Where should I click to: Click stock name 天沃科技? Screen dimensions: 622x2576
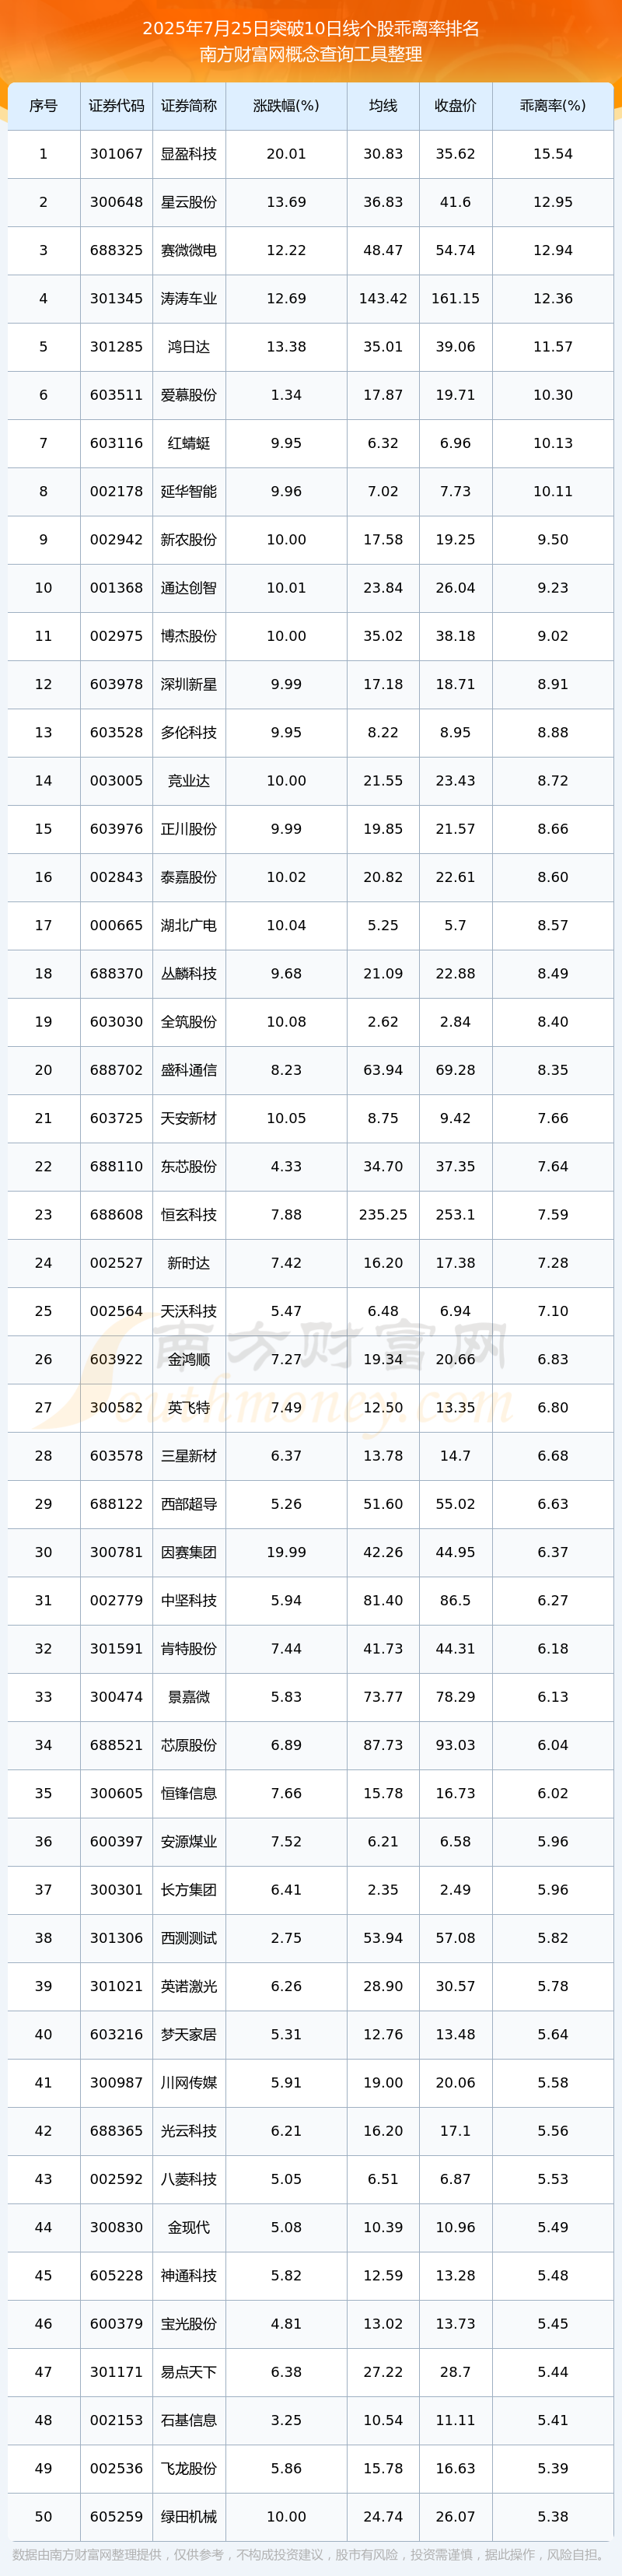click(x=189, y=1311)
